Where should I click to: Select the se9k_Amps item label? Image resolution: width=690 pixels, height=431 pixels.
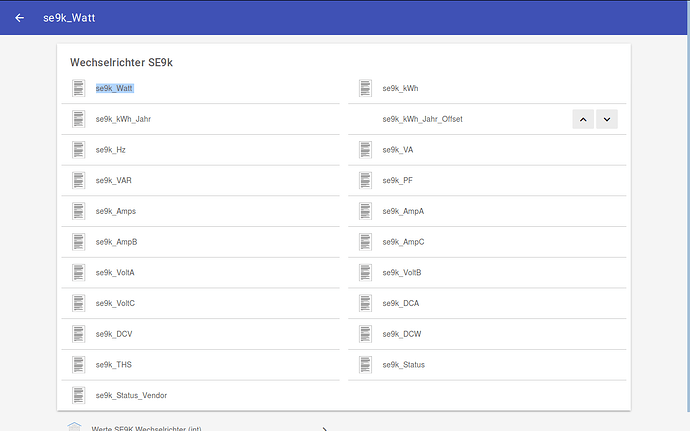(x=116, y=211)
